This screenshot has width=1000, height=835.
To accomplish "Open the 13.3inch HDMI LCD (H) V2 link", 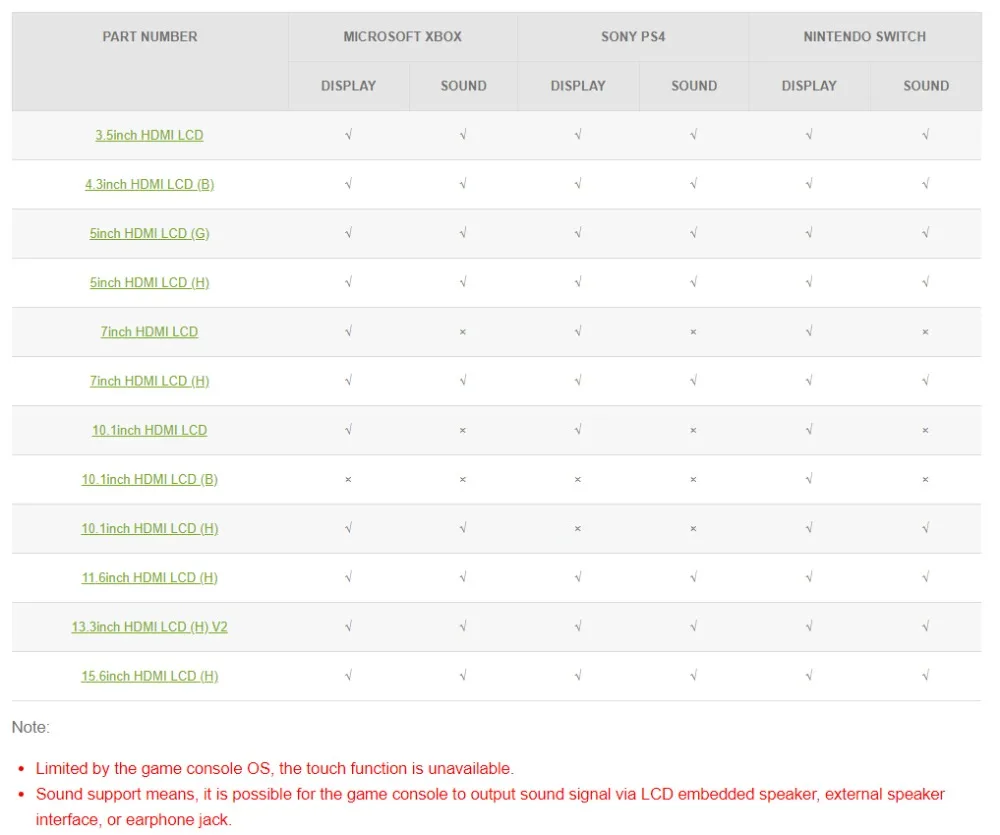I will 149,626.
